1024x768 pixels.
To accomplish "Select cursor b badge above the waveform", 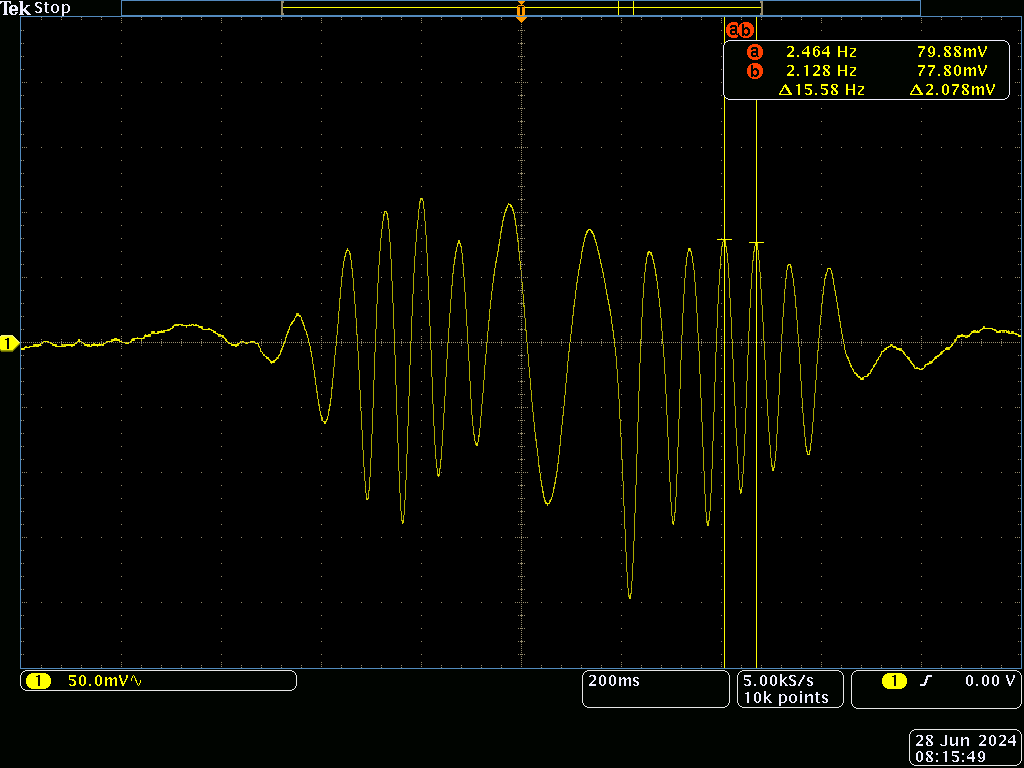I will pyautogui.click(x=747, y=30).
